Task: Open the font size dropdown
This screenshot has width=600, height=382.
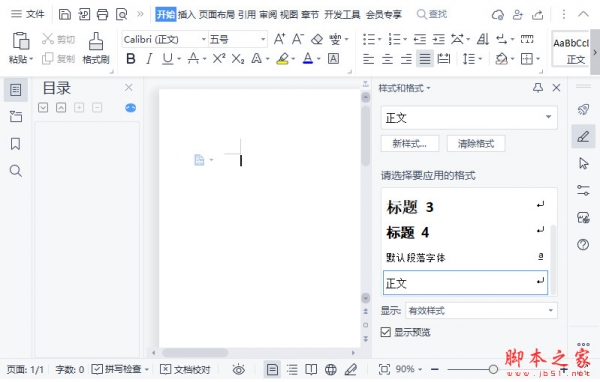Action: click(x=263, y=39)
